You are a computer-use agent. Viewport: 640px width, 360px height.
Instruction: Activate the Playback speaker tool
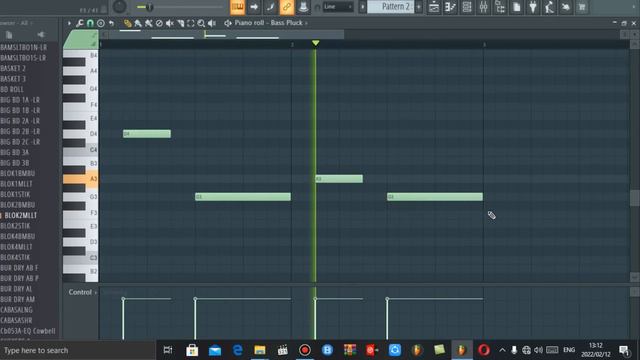(x=212, y=23)
